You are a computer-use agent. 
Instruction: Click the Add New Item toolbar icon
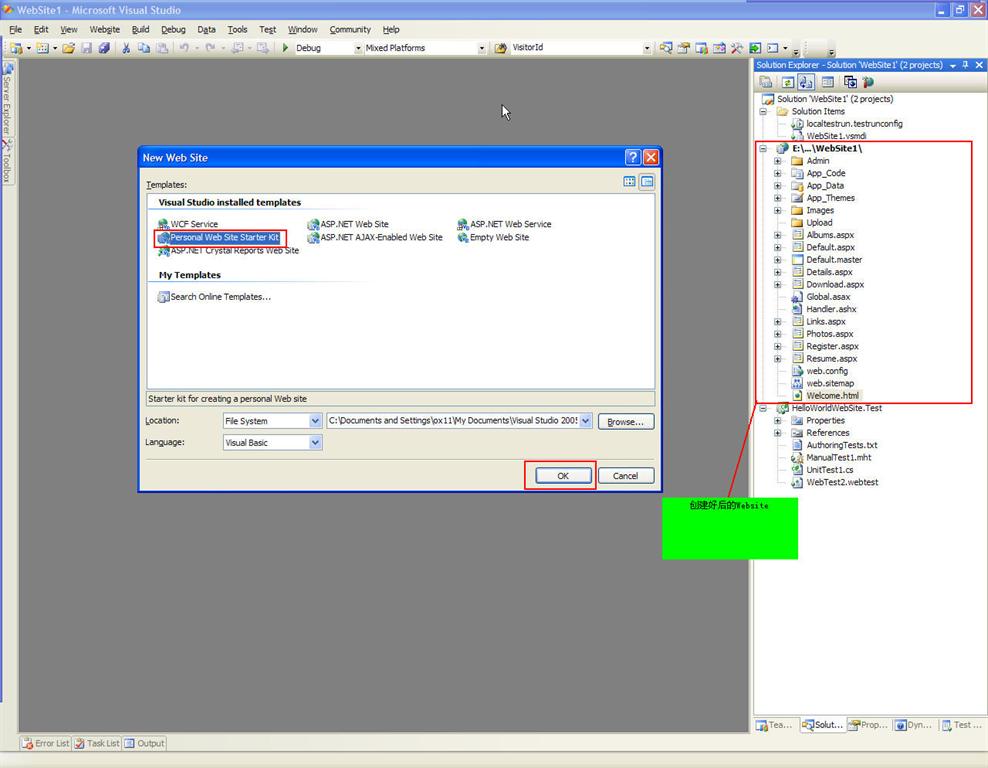[42, 48]
